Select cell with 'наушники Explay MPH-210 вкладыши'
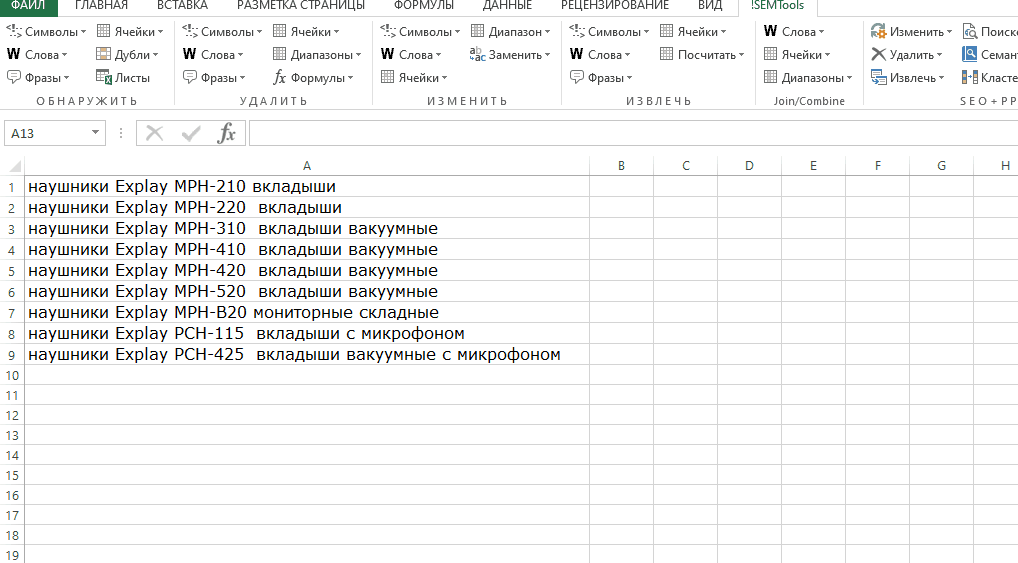 (307, 186)
